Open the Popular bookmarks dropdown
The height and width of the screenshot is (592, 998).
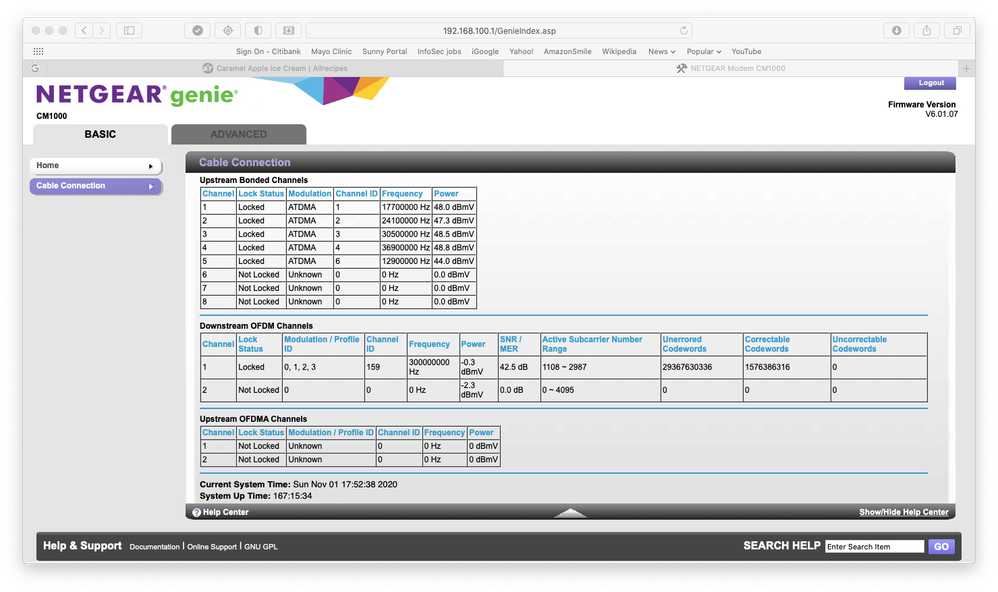703,52
